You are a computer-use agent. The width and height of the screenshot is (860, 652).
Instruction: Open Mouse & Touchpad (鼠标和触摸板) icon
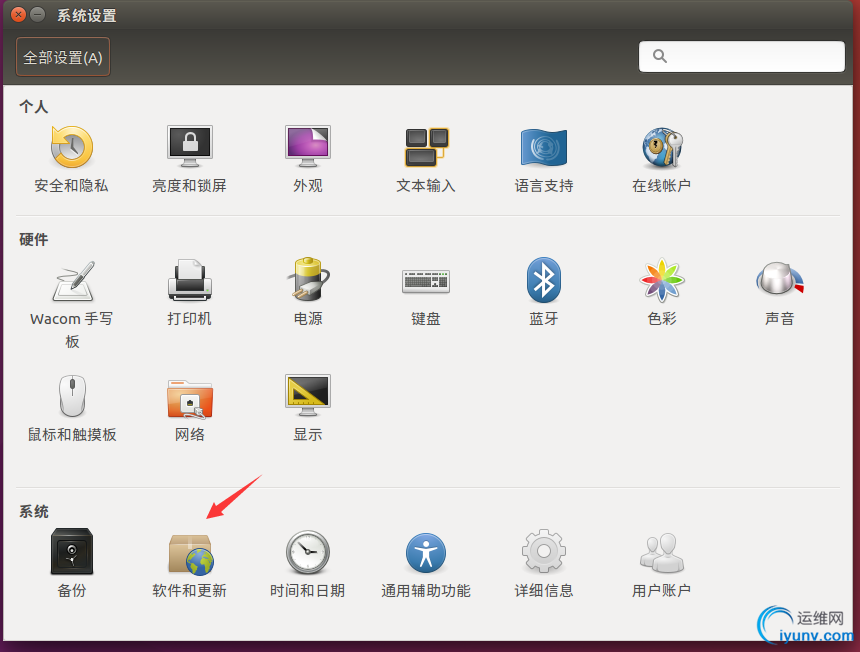(x=72, y=396)
